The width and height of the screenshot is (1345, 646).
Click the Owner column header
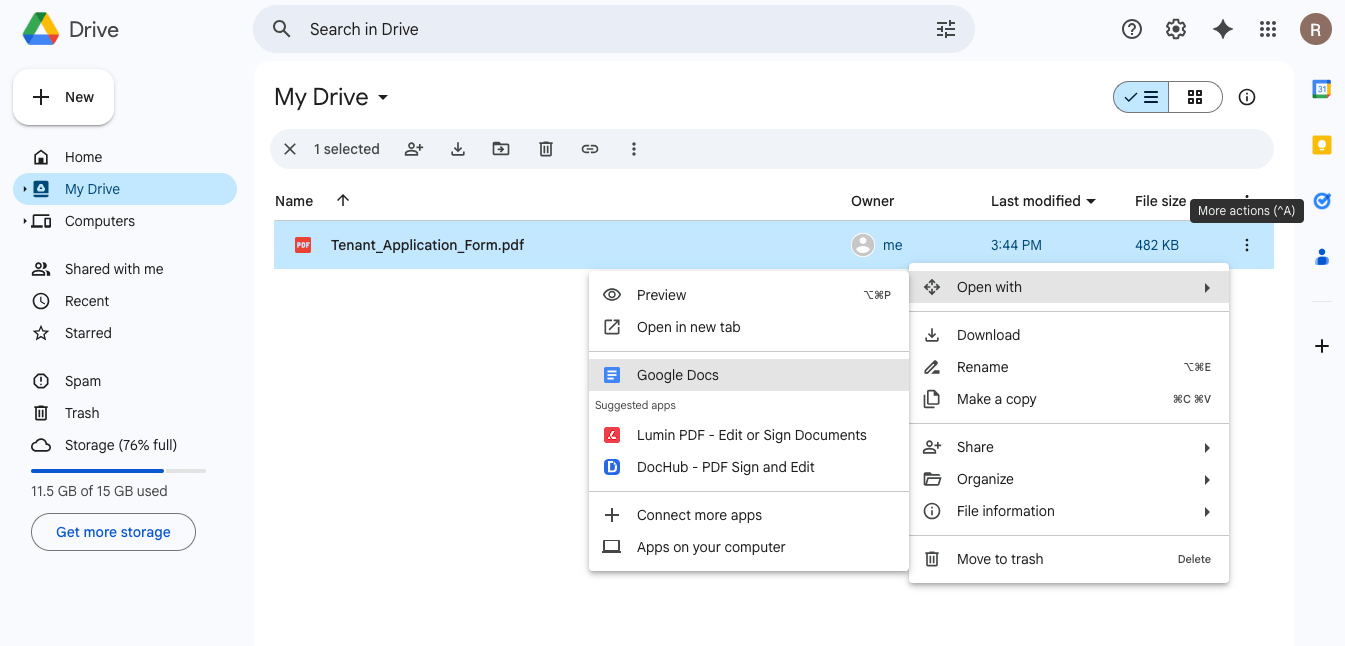[872, 201]
